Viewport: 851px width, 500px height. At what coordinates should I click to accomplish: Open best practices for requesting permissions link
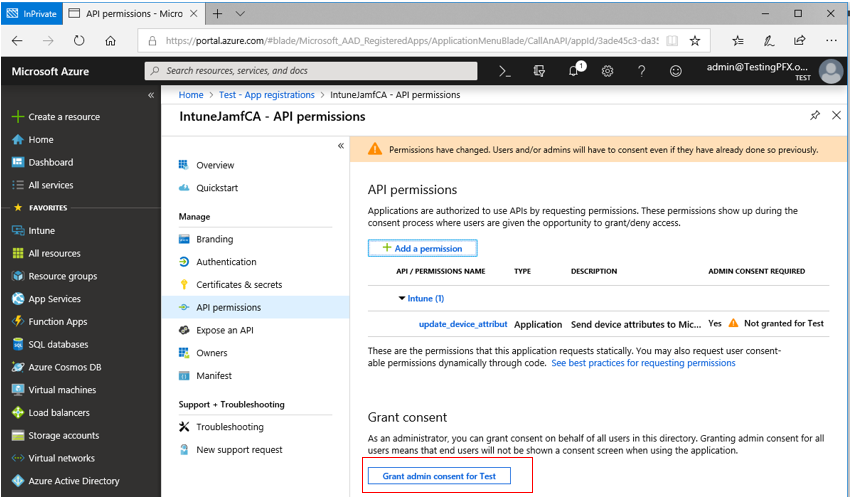coord(643,363)
